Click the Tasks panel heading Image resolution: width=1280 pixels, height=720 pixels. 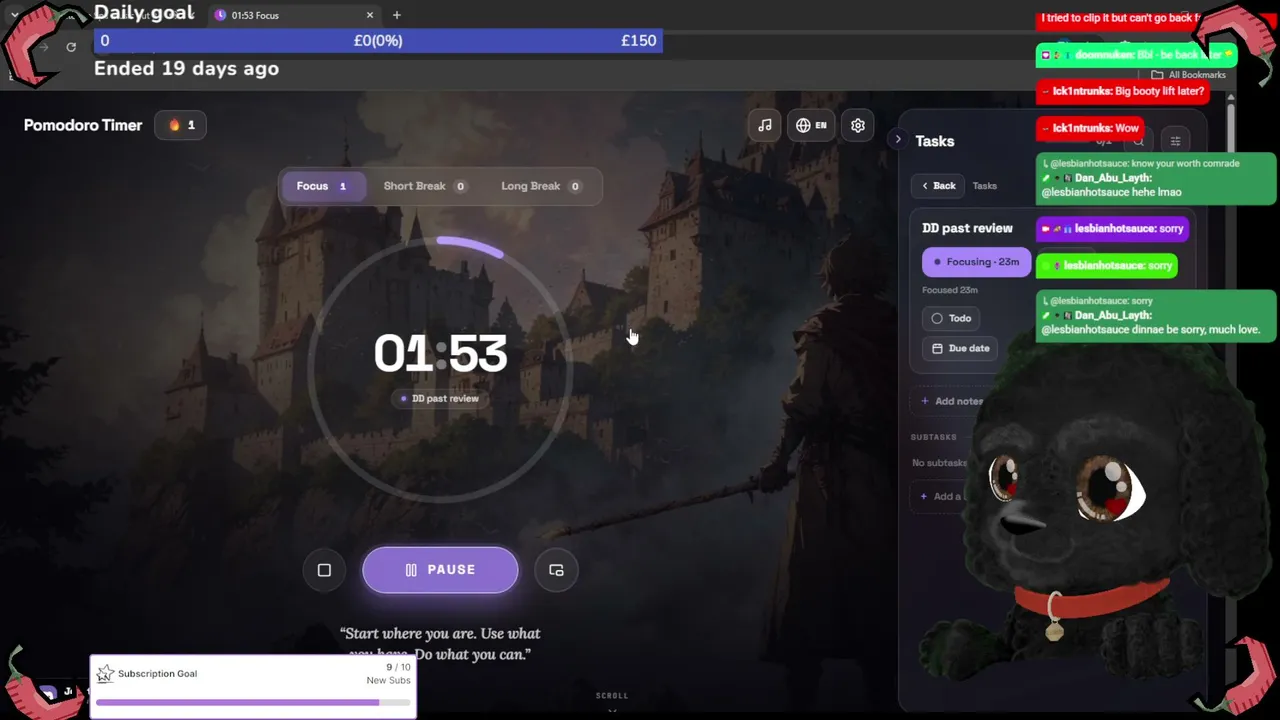[935, 141]
